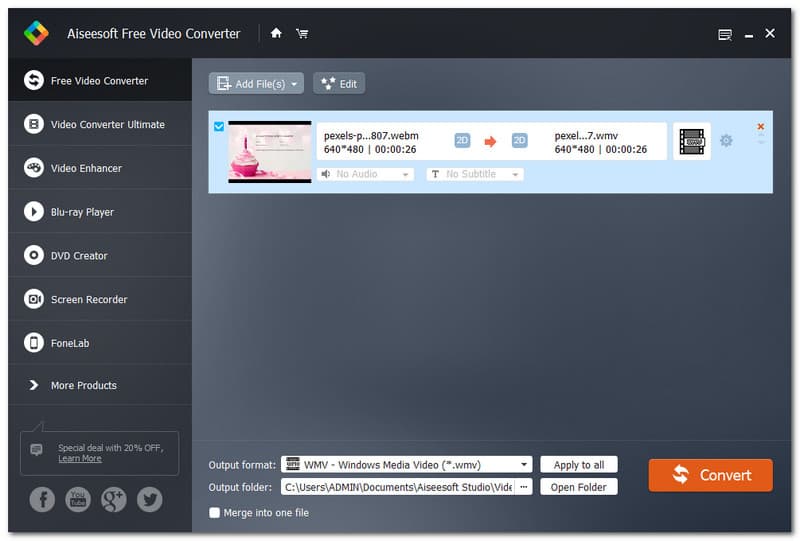Click the home icon in title bar

coord(276,33)
